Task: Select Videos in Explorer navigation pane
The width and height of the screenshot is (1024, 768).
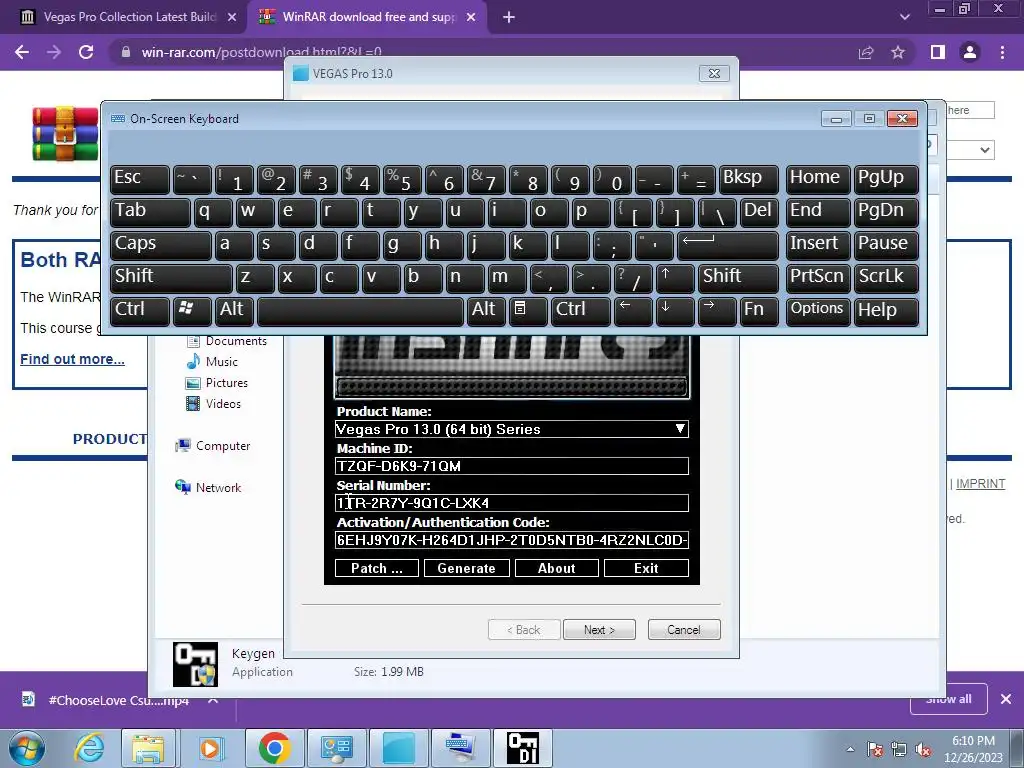Action: tap(223, 404)
